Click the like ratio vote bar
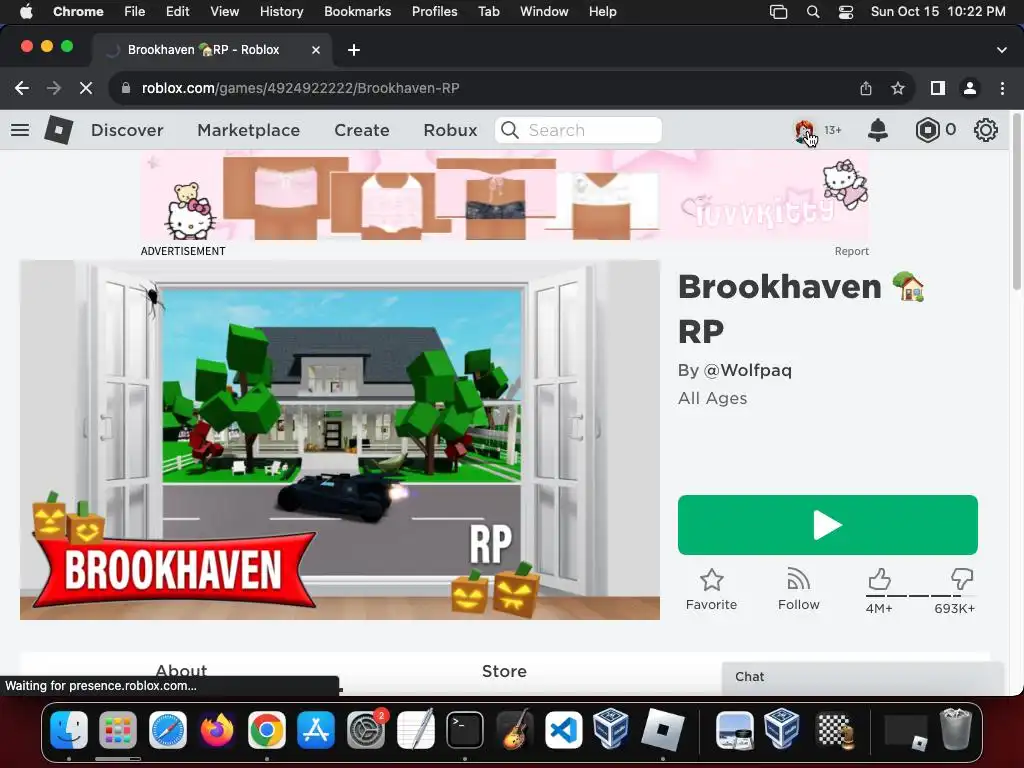 pyautogui.click(x=921, y=596)
